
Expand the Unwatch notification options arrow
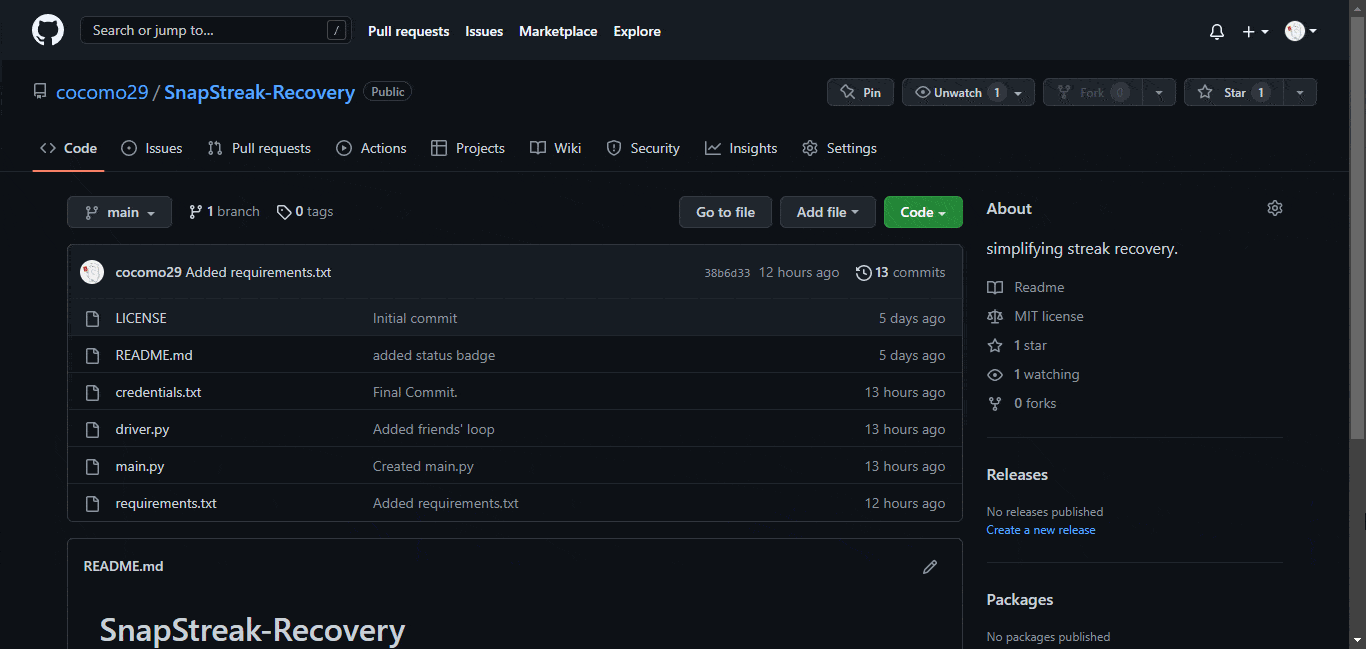tap(1019, 92)
